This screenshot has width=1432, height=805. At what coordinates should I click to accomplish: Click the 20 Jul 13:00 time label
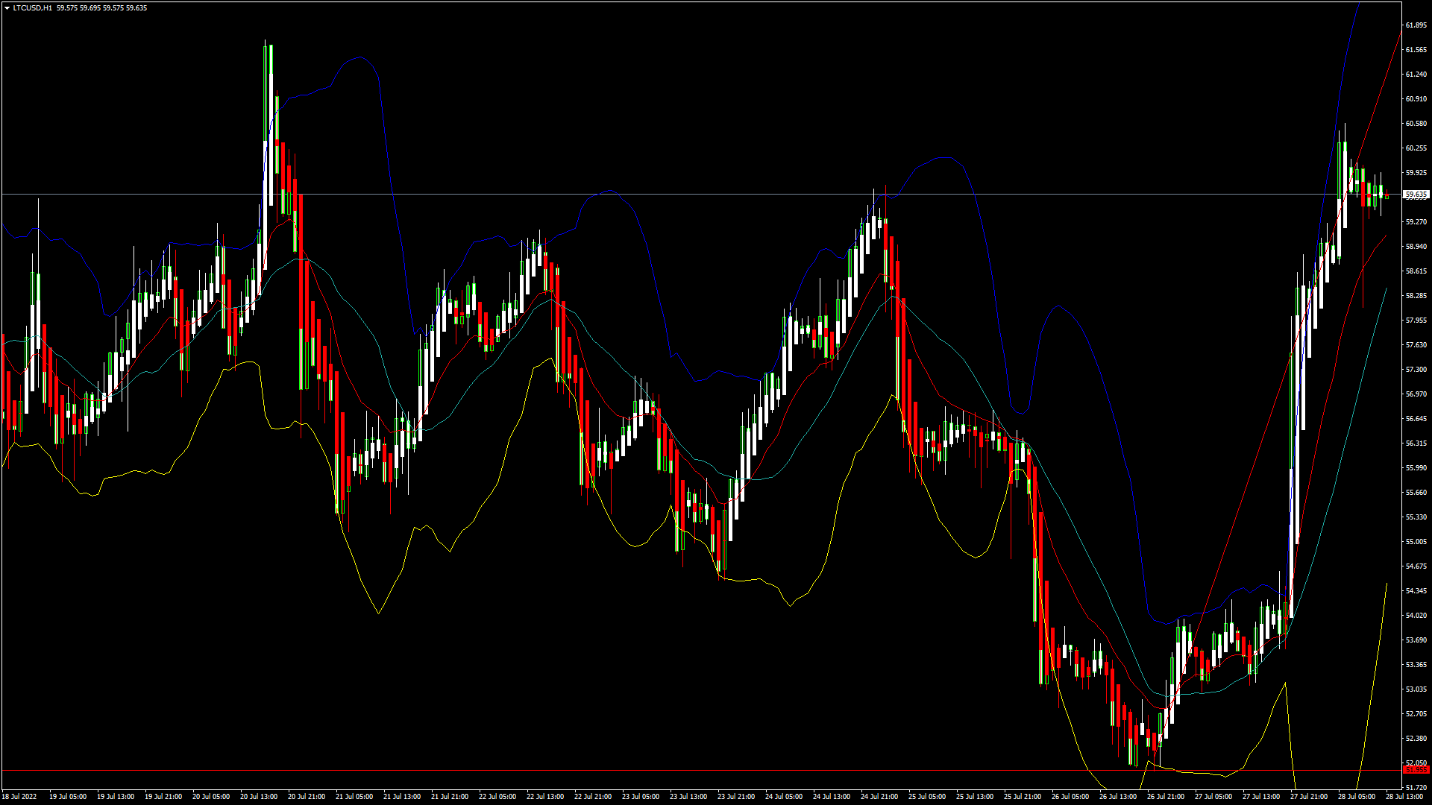point(259,797)
